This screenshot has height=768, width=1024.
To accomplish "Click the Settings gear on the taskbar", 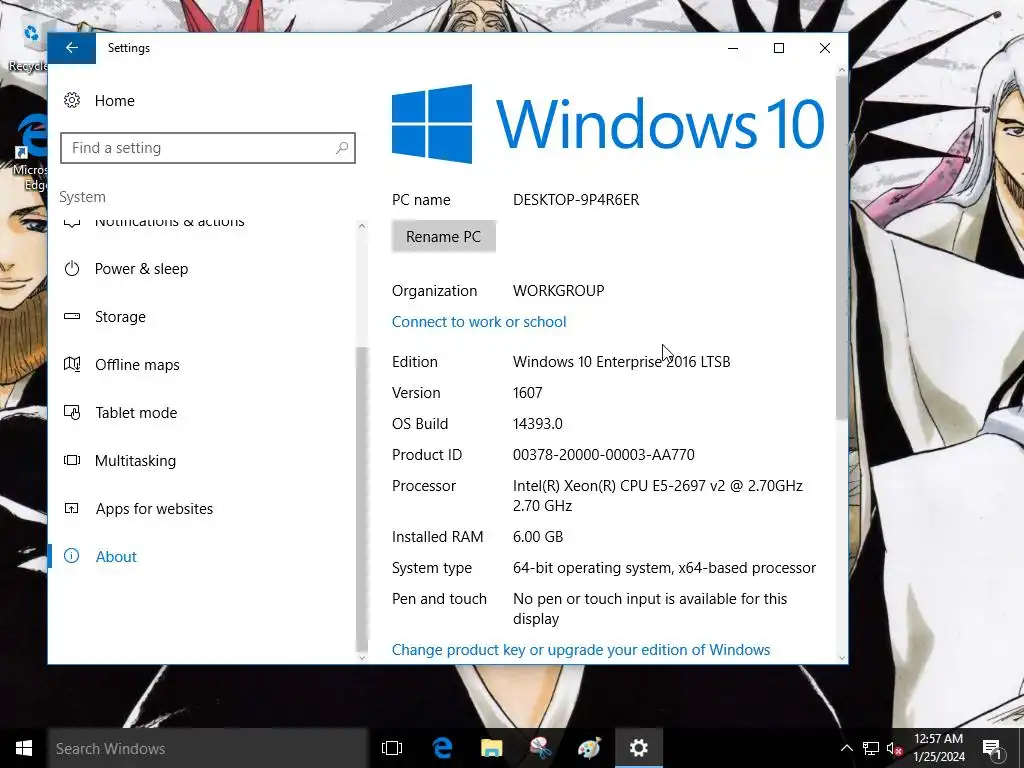I will pyautogui.click(x=639, y=748).
